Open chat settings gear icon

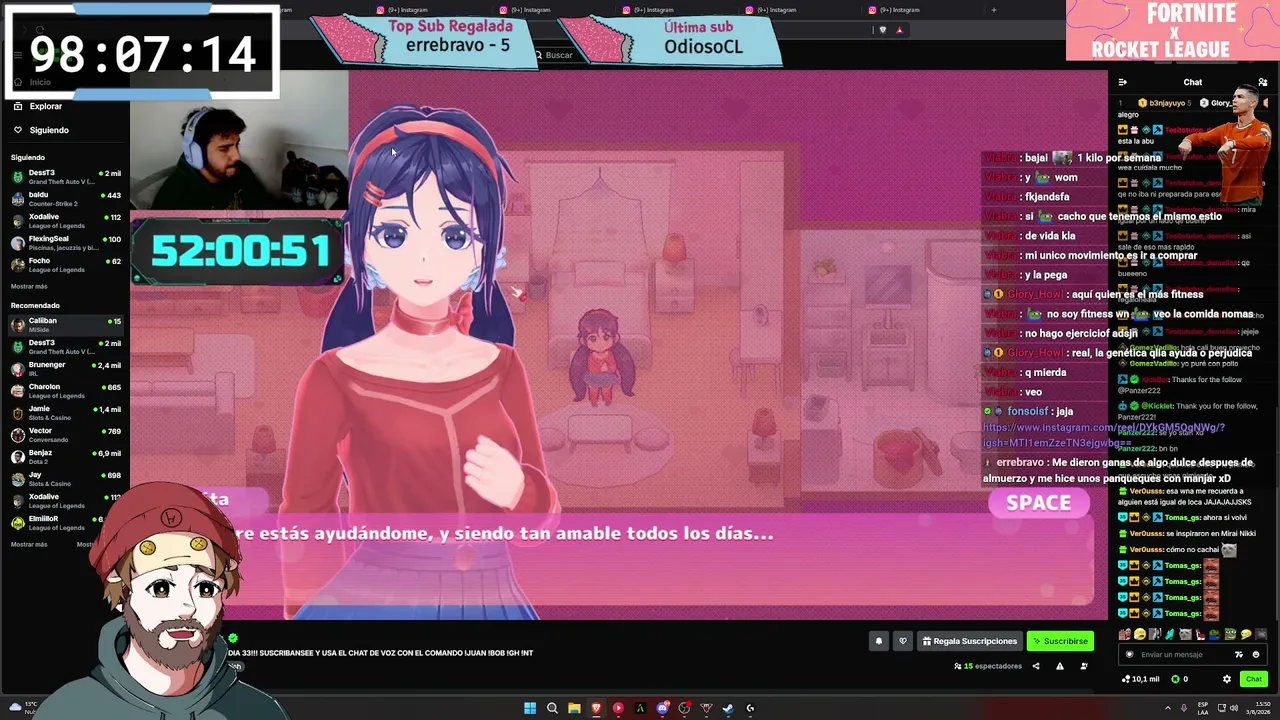1227,679
